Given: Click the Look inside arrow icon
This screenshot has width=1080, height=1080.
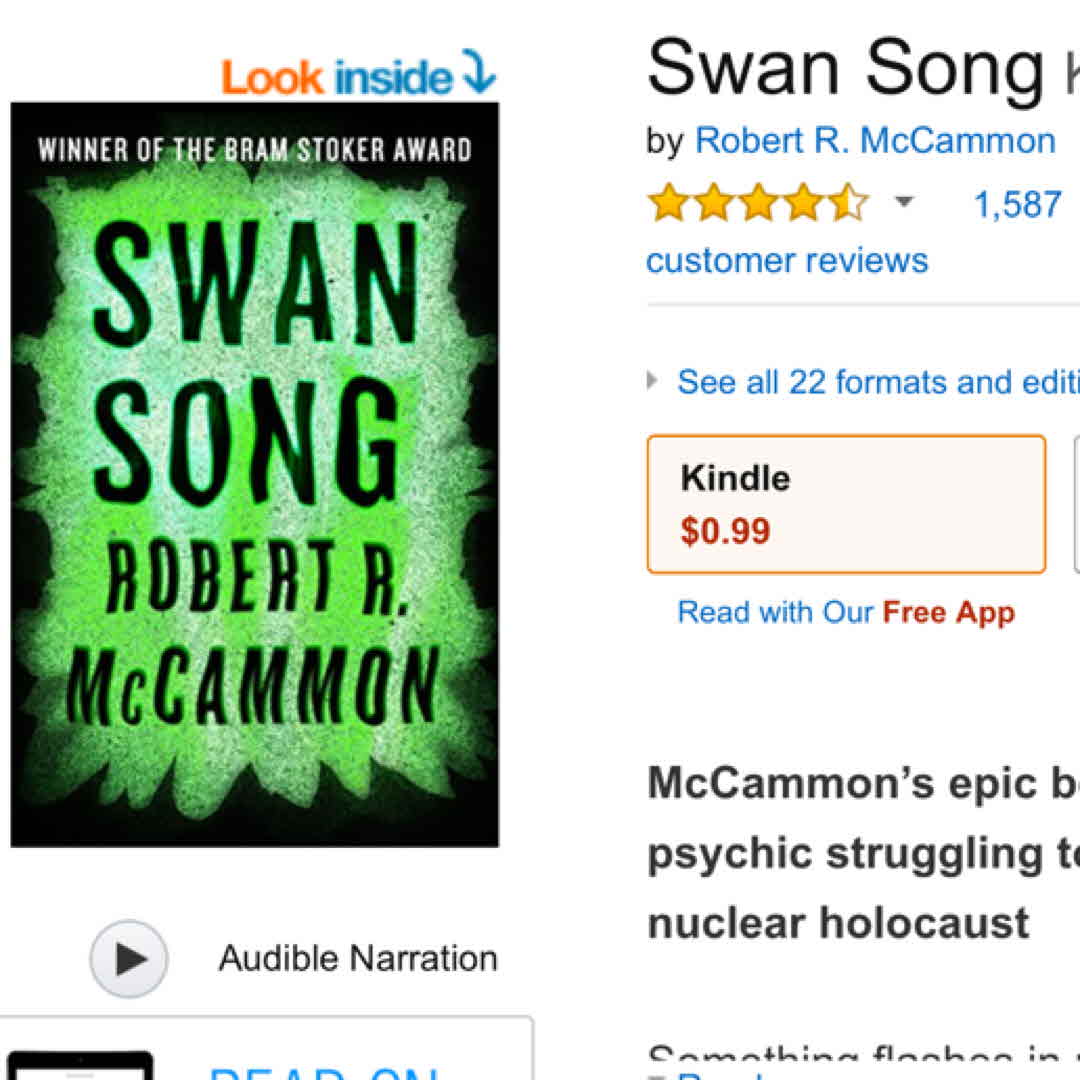Looking at the screenshot, I should coord(478,72).
